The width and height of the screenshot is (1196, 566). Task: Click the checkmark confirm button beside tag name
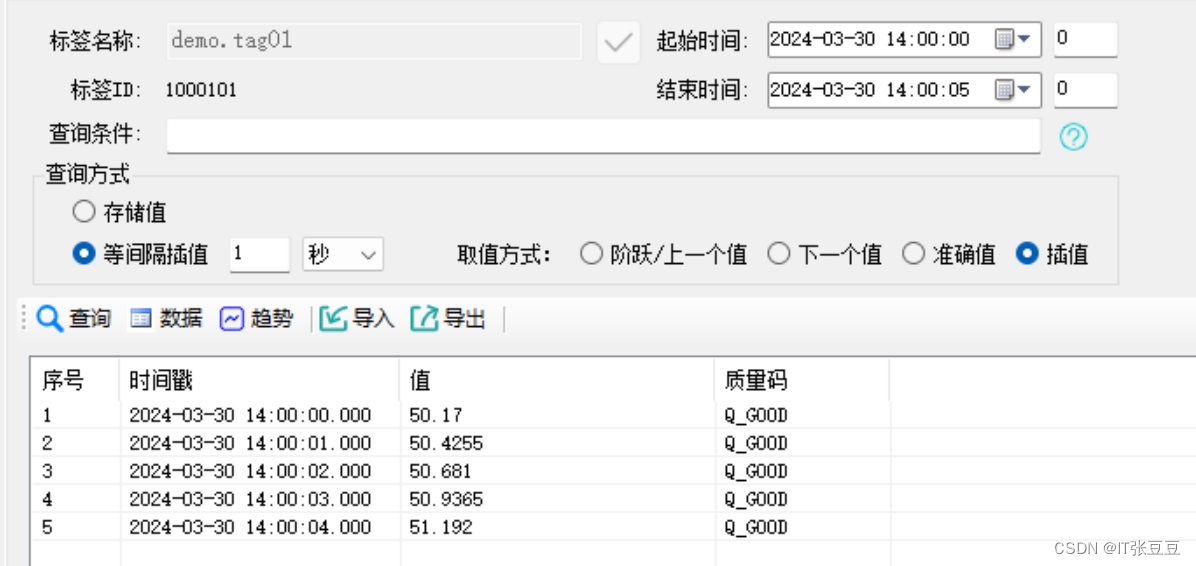pos(618,42)
